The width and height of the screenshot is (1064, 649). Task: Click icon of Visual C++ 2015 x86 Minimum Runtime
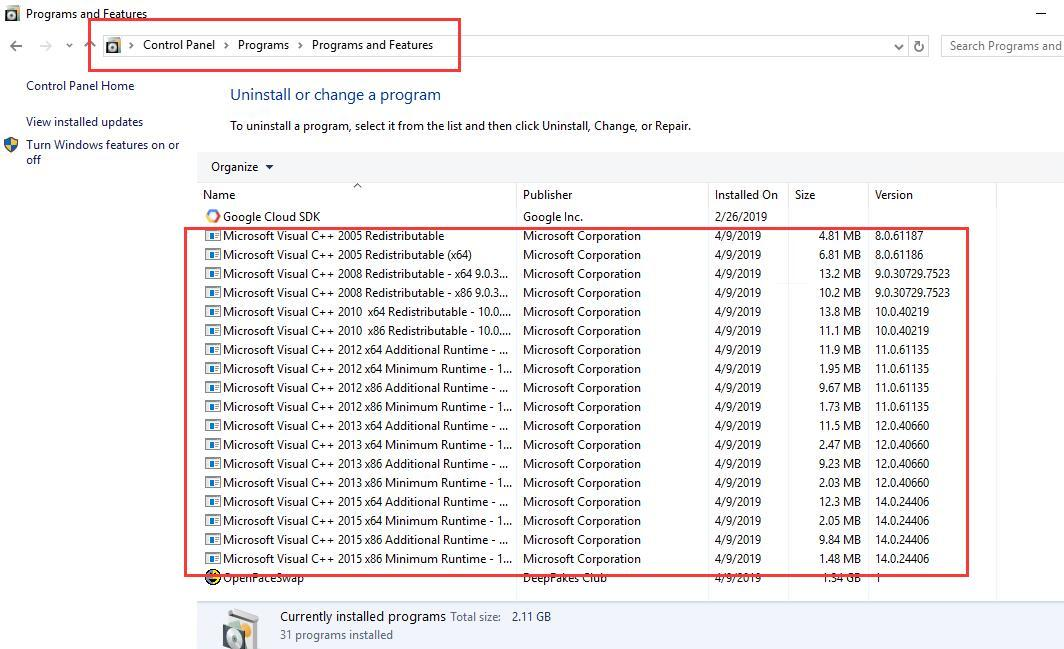[212, 559]
